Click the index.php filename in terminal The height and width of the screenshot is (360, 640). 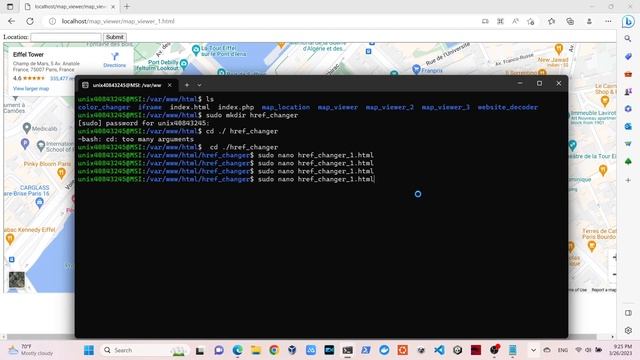236,107
